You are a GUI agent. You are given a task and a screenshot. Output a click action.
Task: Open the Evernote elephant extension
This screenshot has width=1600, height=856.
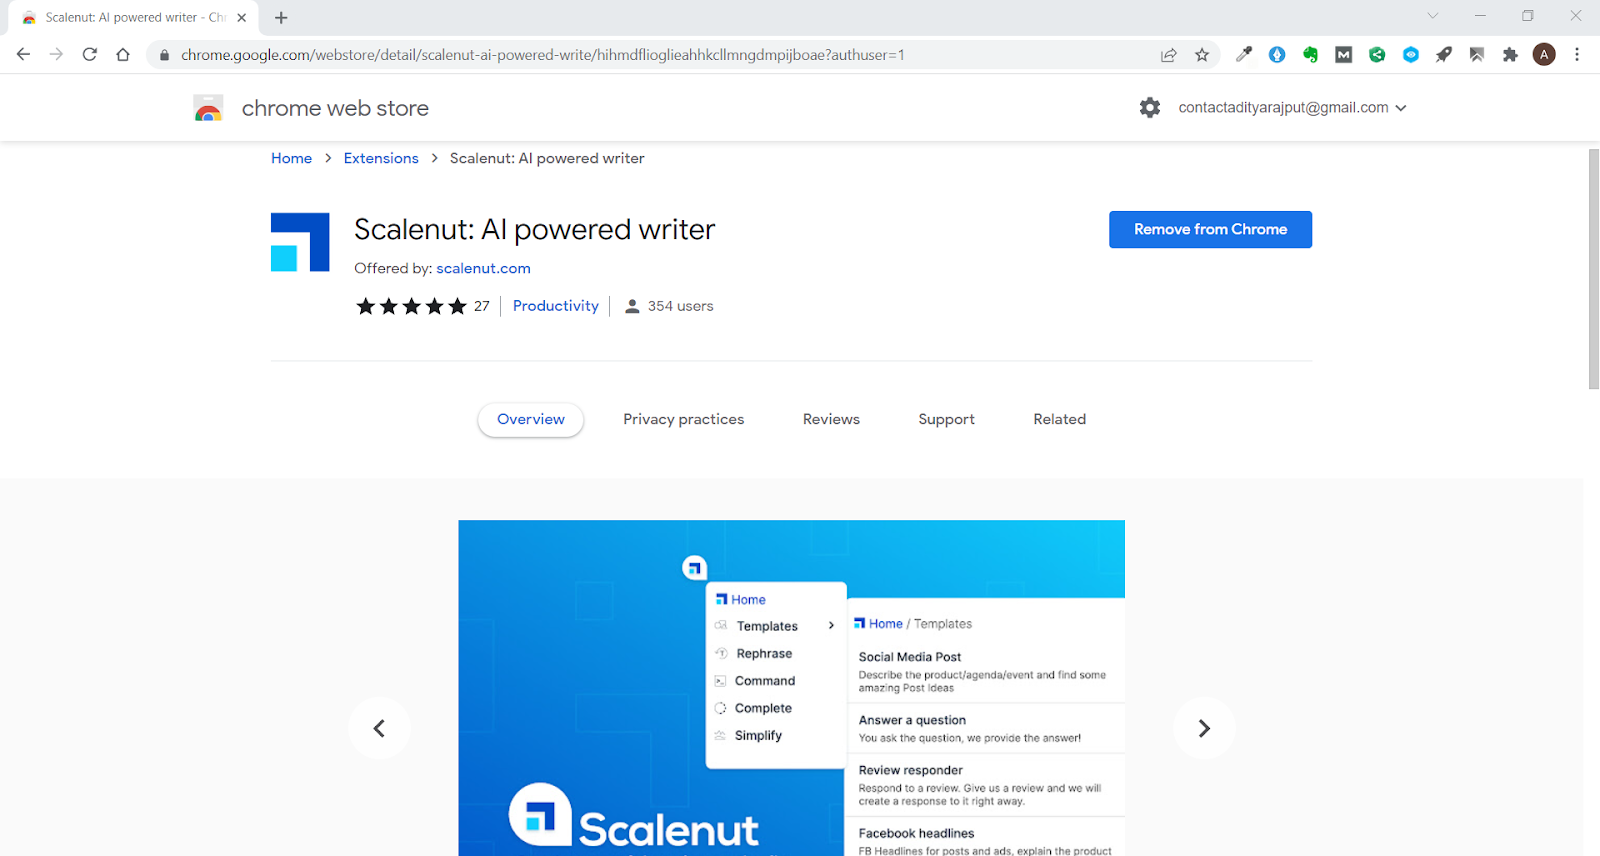click(1310, 55)
